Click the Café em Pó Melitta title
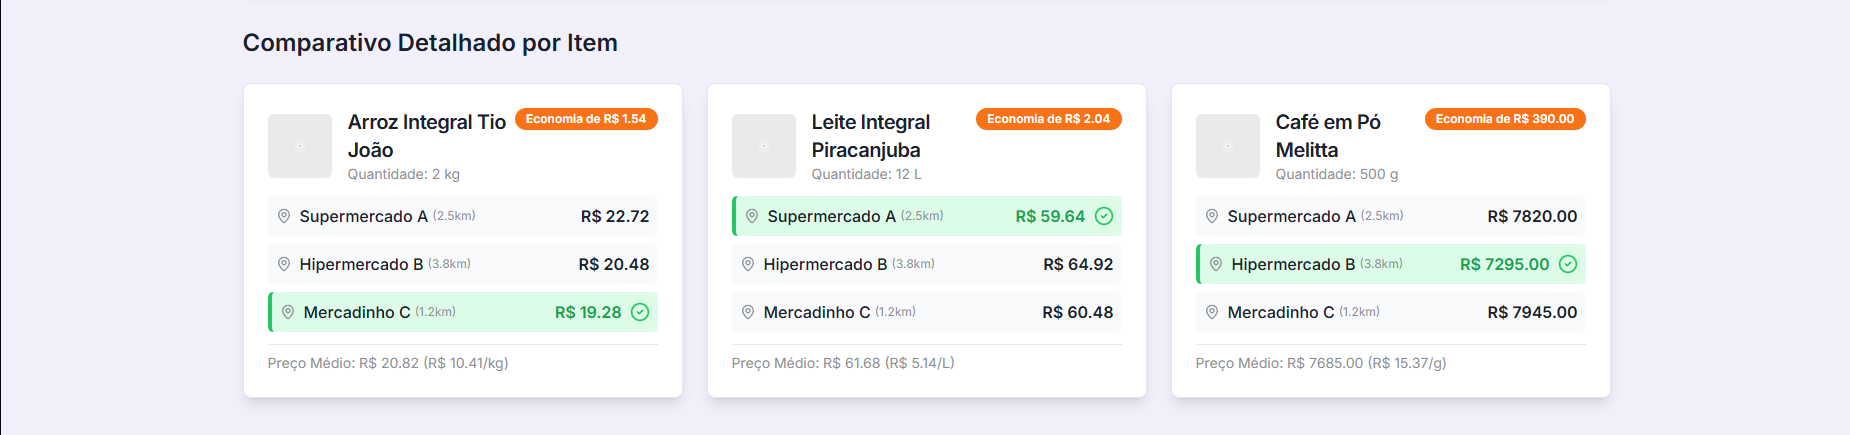The height and width of the screenshot is (435, 1850). 1328,136
